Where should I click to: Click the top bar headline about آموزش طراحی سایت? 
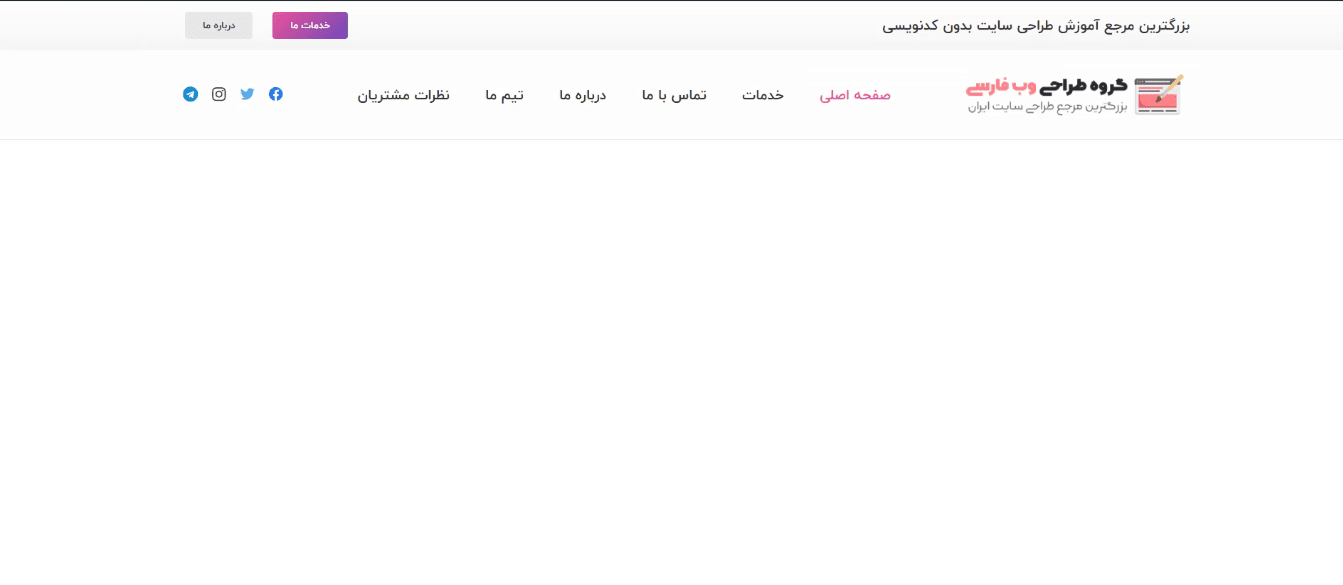1035,25
